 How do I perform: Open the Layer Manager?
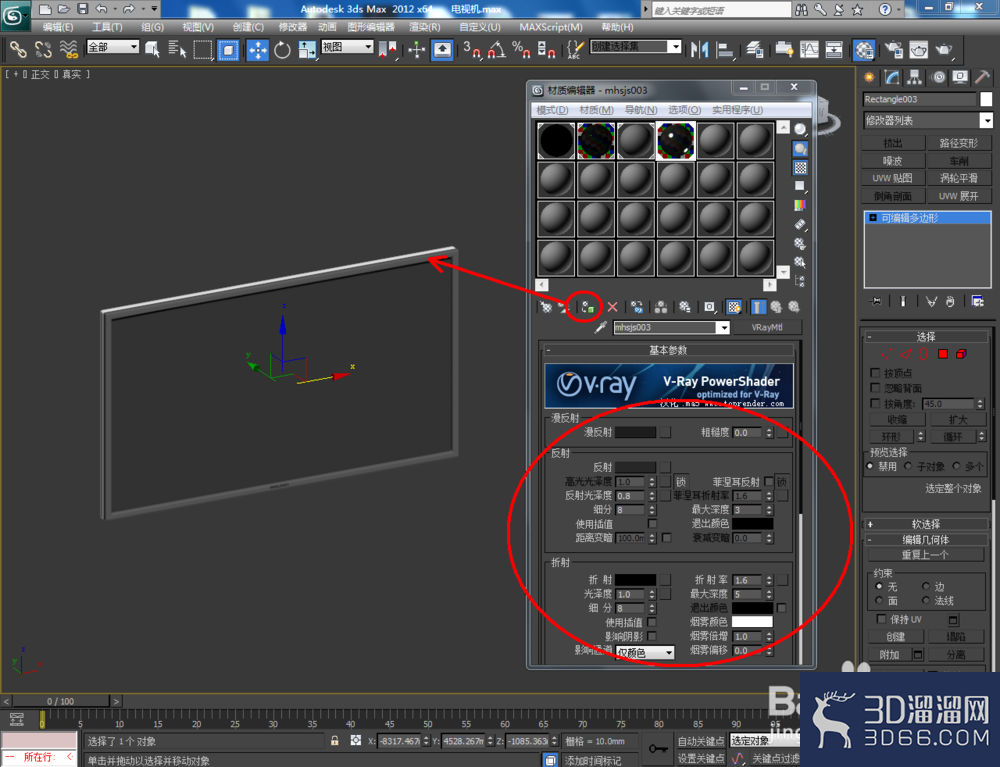point(755,50)
